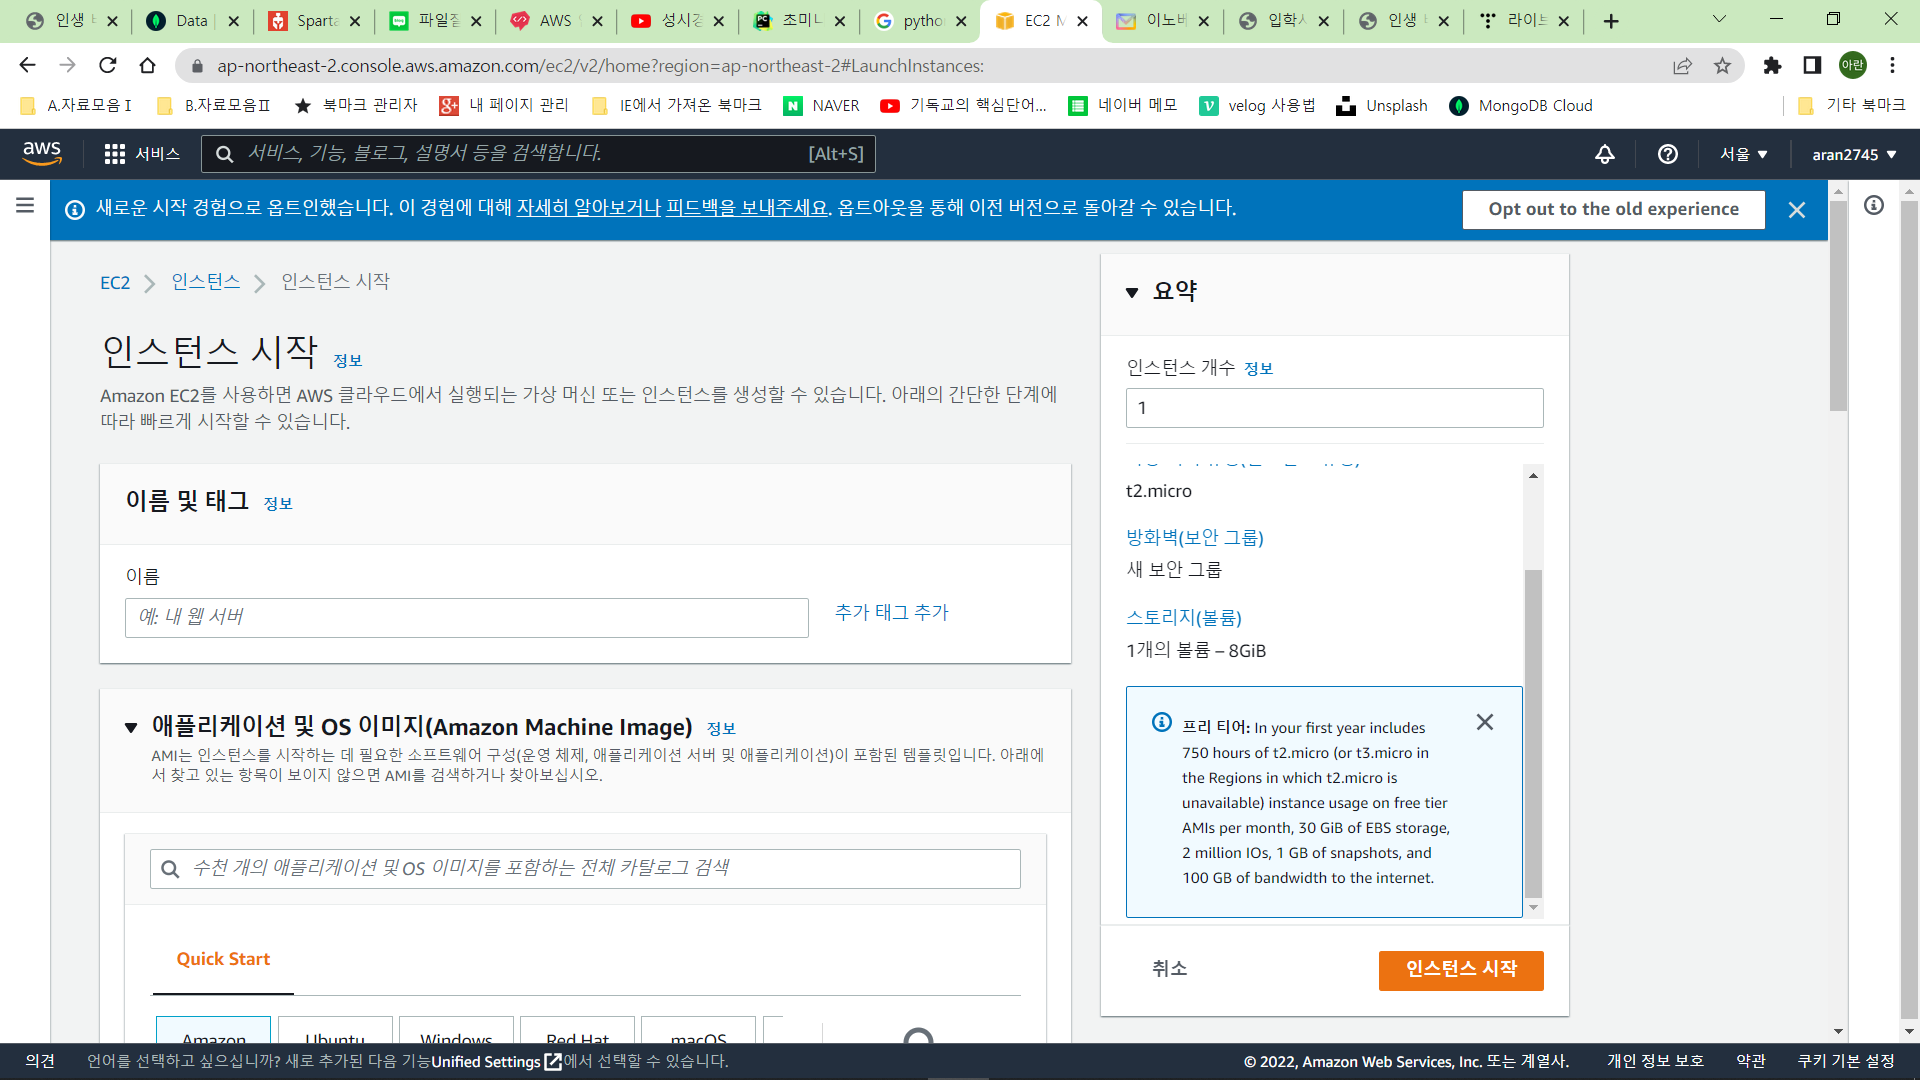Switch to the 파일질 browser tab
This screenshot has width=1920, height=1080.
[435, 21]
